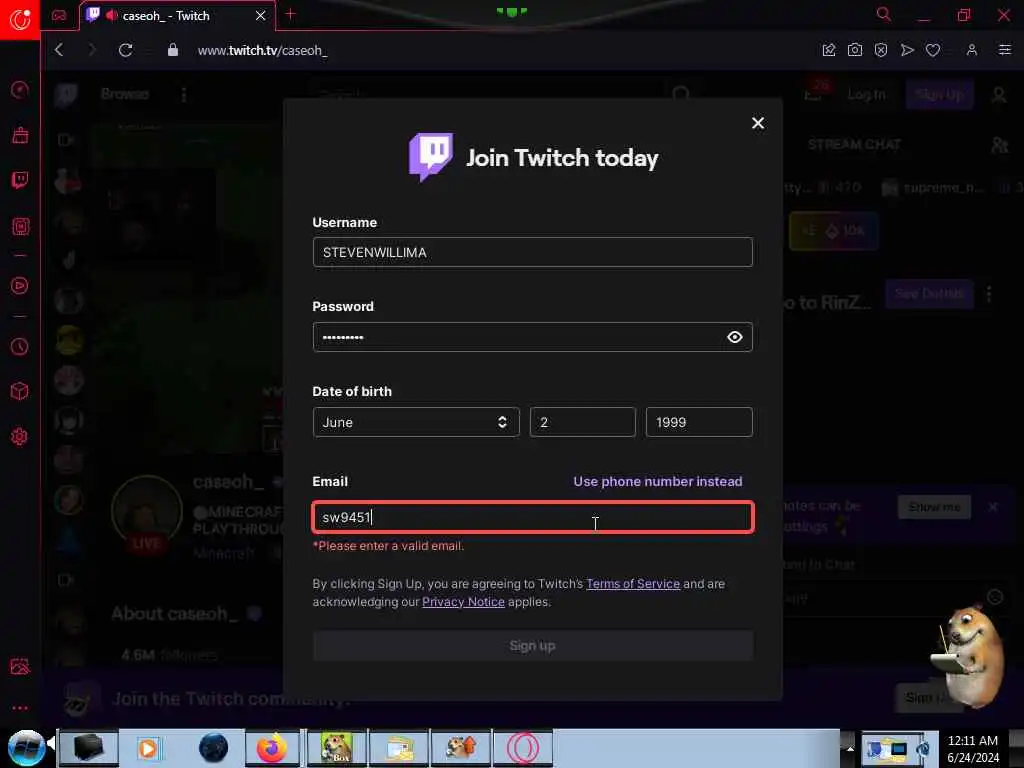This screenshot has width=1024, height=768.
Task: Open a new tab with the plus button
Action: [291, 14]
